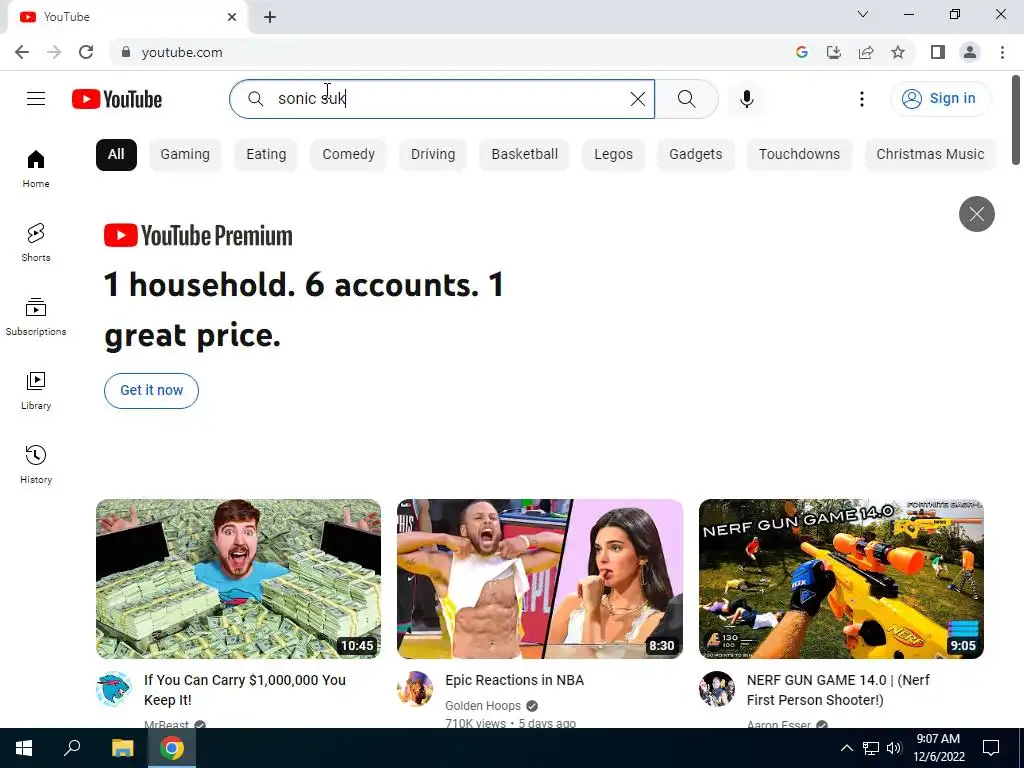Open the notification center icon

coord(991,748)
